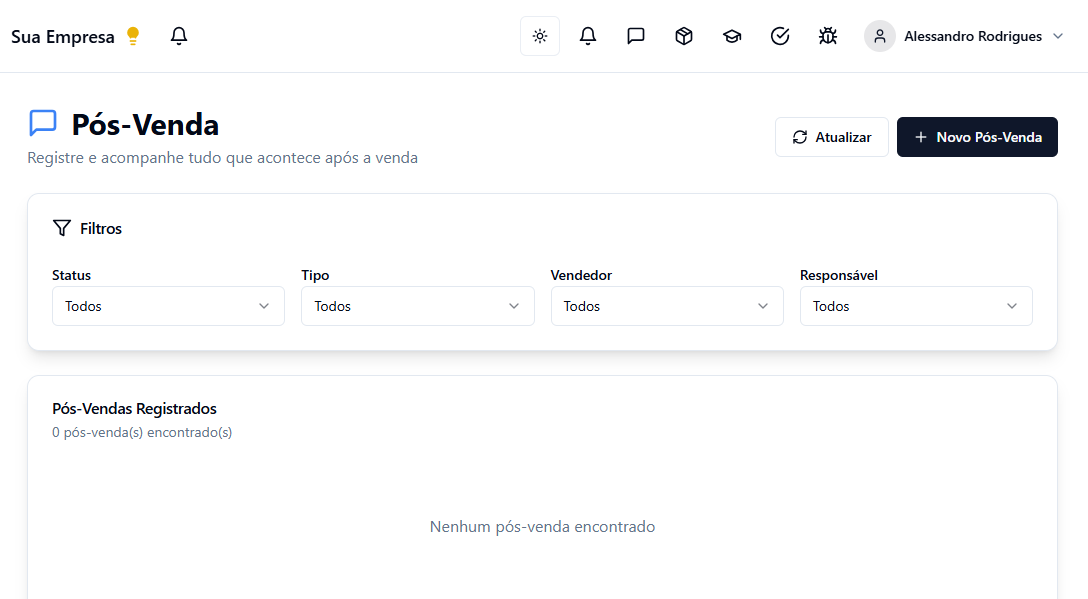This screenshot has height=599, width=1088.
Task: Toggle the light/dark theme sun button
Action: click(x=540, y=36)
